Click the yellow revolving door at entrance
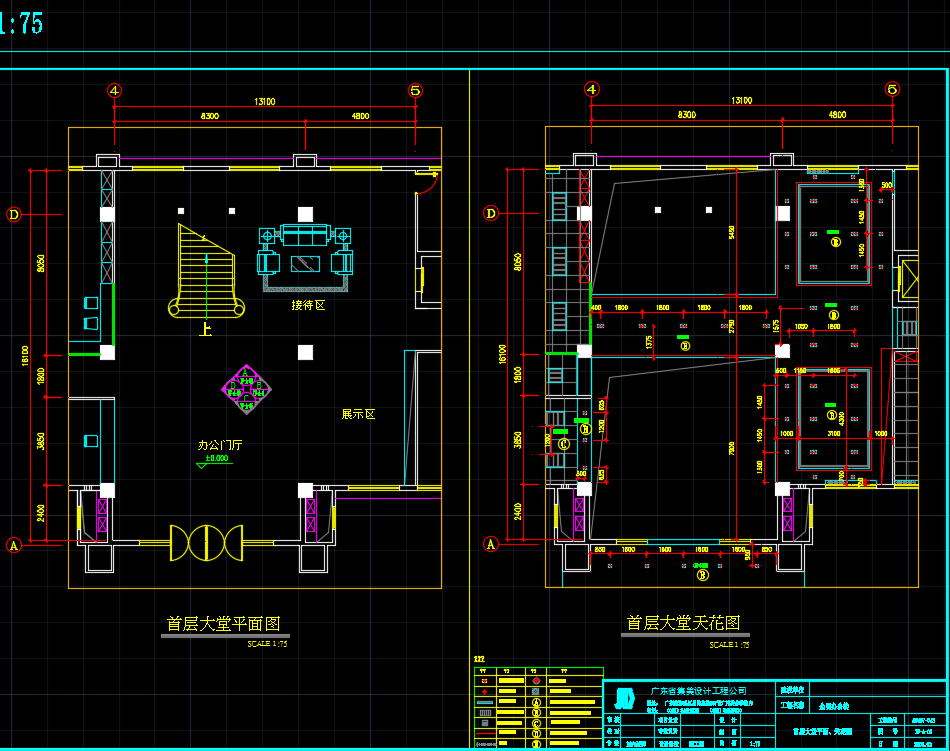 206,542
